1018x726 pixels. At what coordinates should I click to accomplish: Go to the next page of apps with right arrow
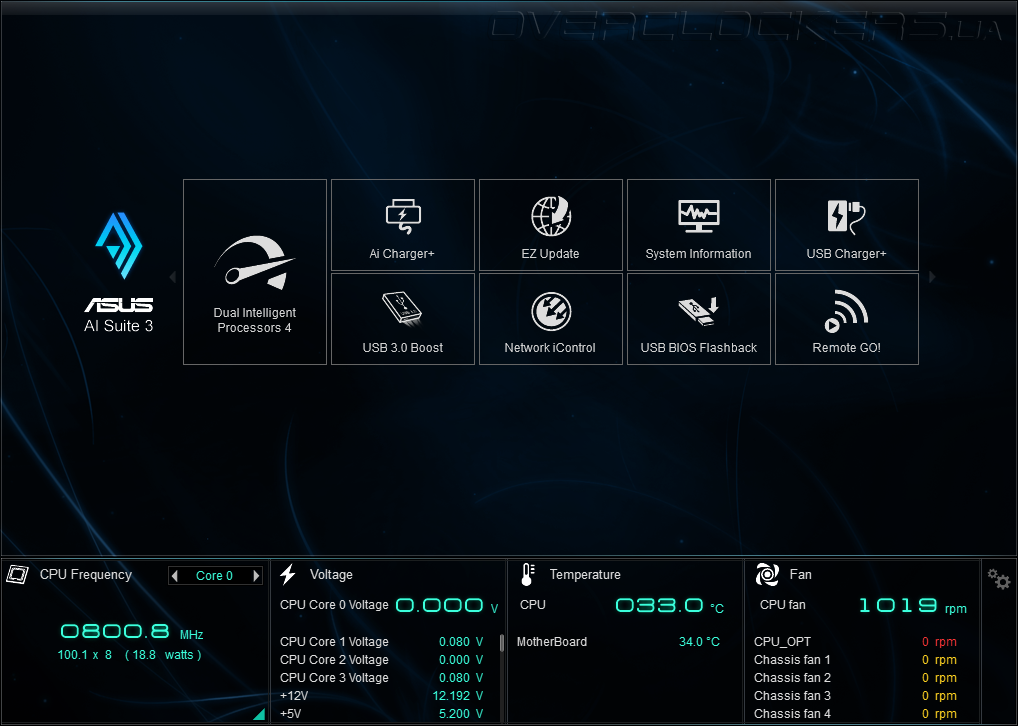(x=932, y=277)
